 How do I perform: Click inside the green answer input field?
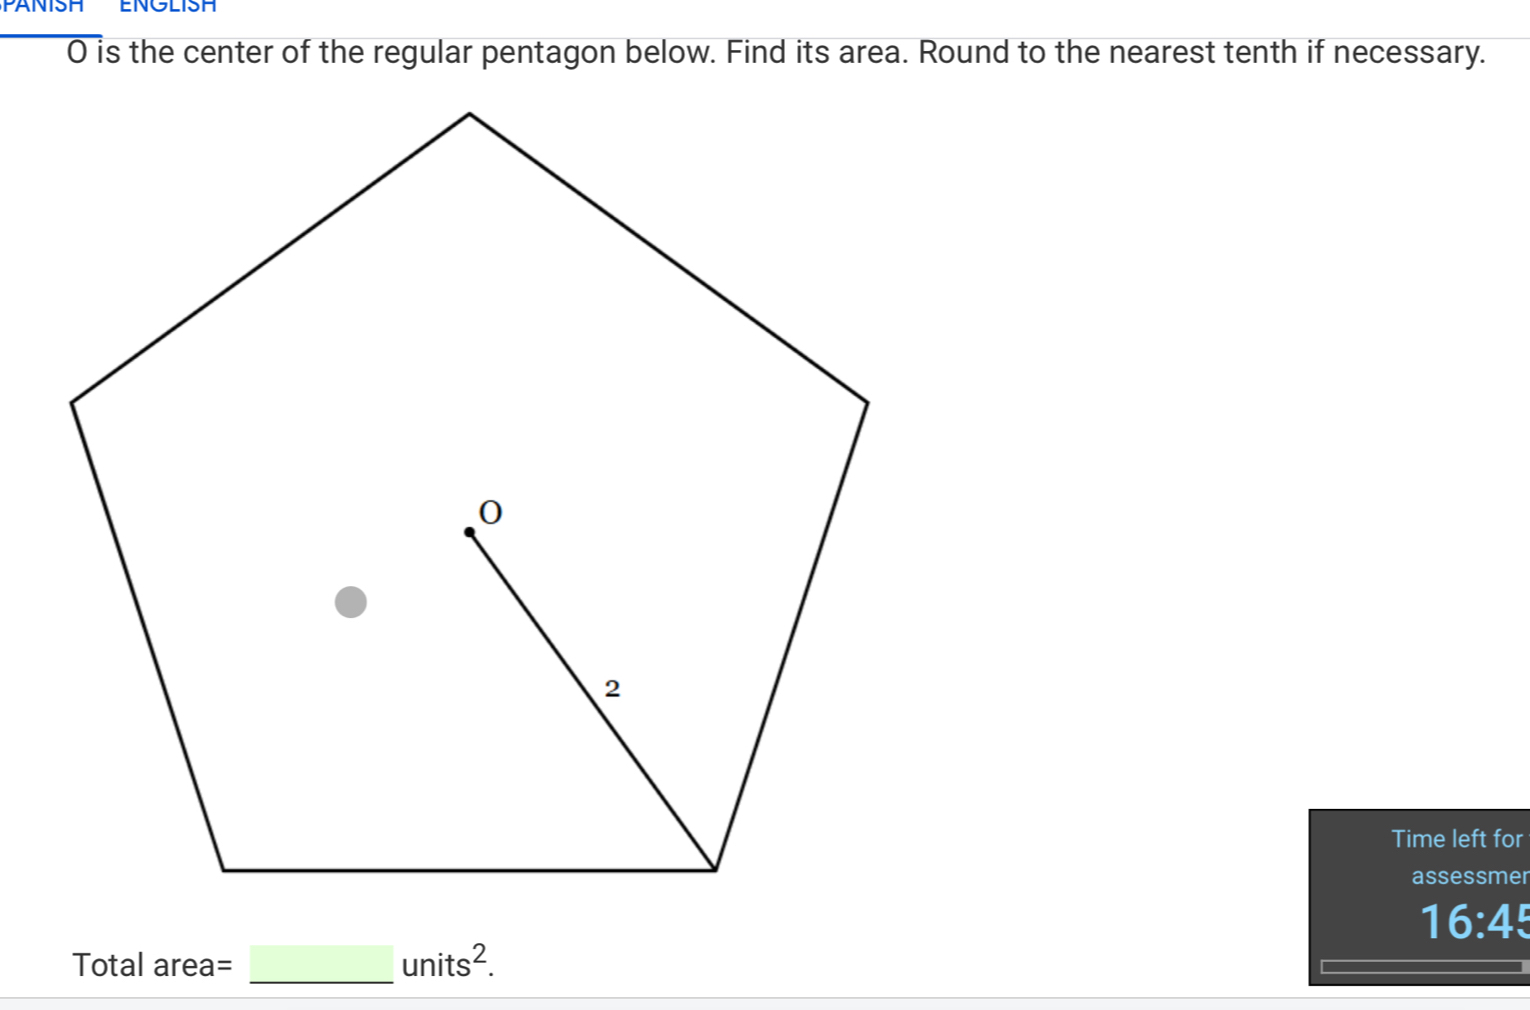[320, 963]
